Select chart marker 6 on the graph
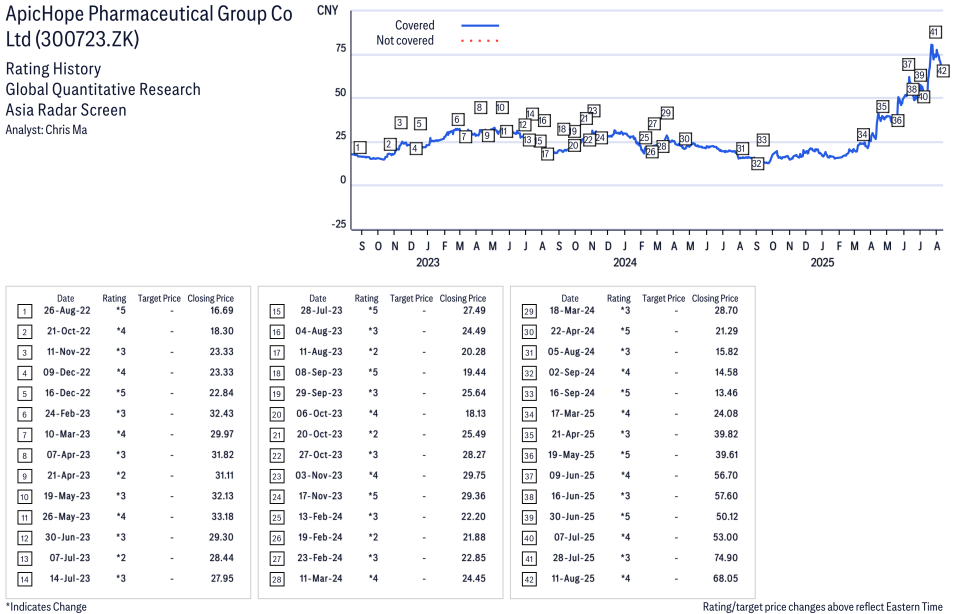The height and width of the screenshot is (614, 954). click(x=458, y=120)
